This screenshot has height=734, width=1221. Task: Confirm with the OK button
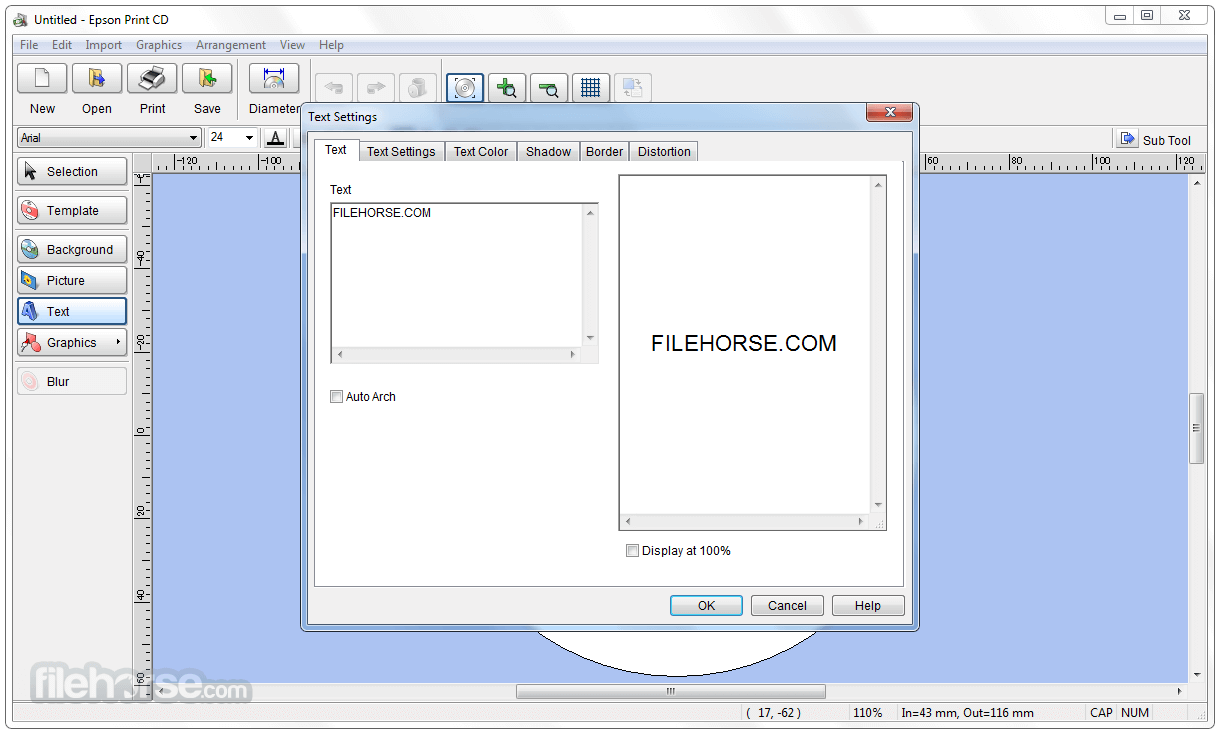point(706,605)
